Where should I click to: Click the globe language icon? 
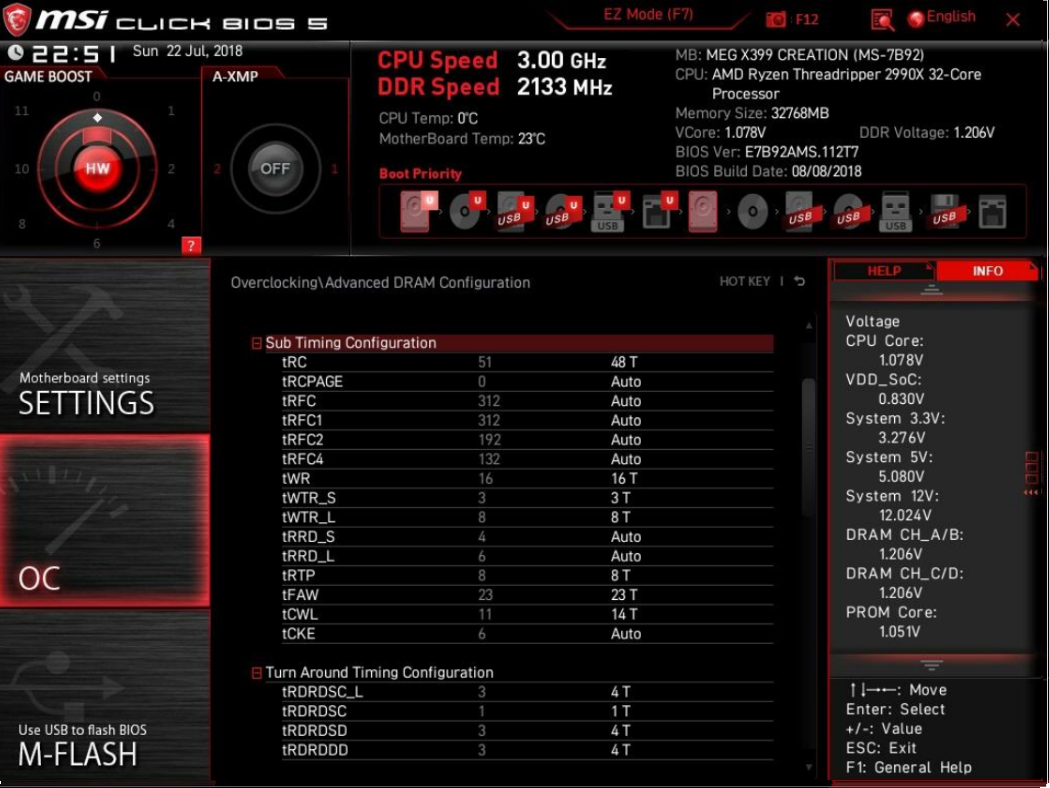[x=915, y=19]
